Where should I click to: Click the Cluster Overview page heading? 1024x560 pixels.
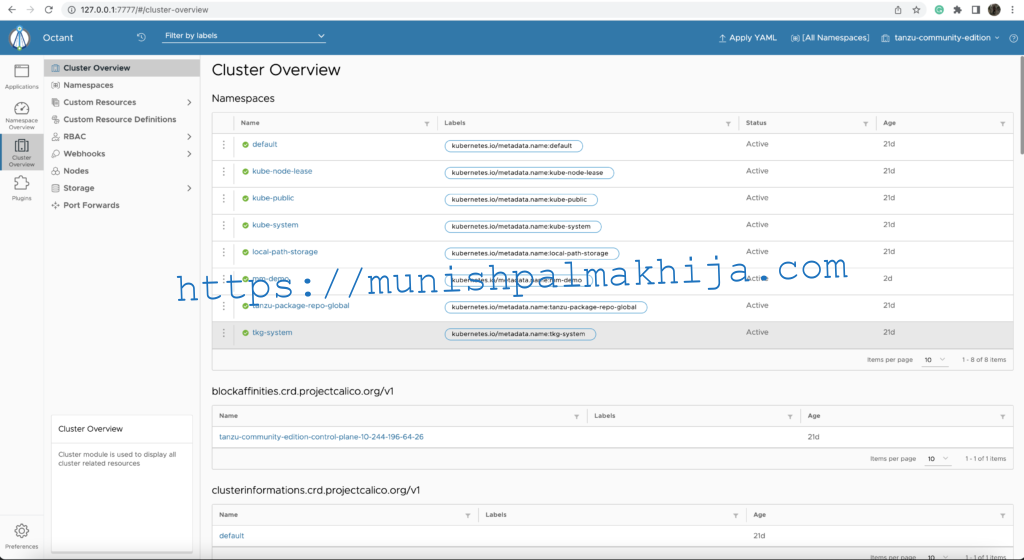pos(276,70)
